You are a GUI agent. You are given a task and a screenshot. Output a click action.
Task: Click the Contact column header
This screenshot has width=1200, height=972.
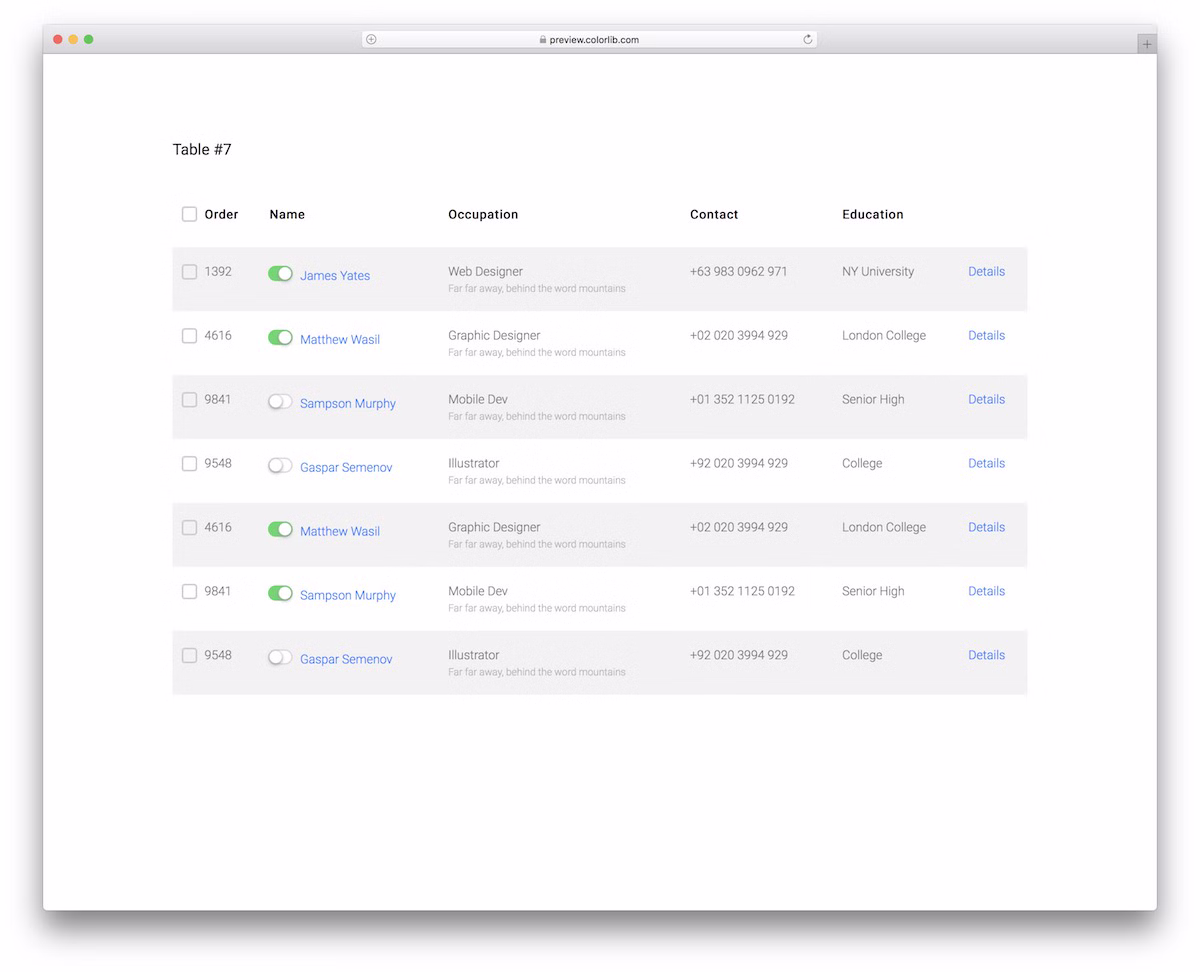(x=714, y=215)
